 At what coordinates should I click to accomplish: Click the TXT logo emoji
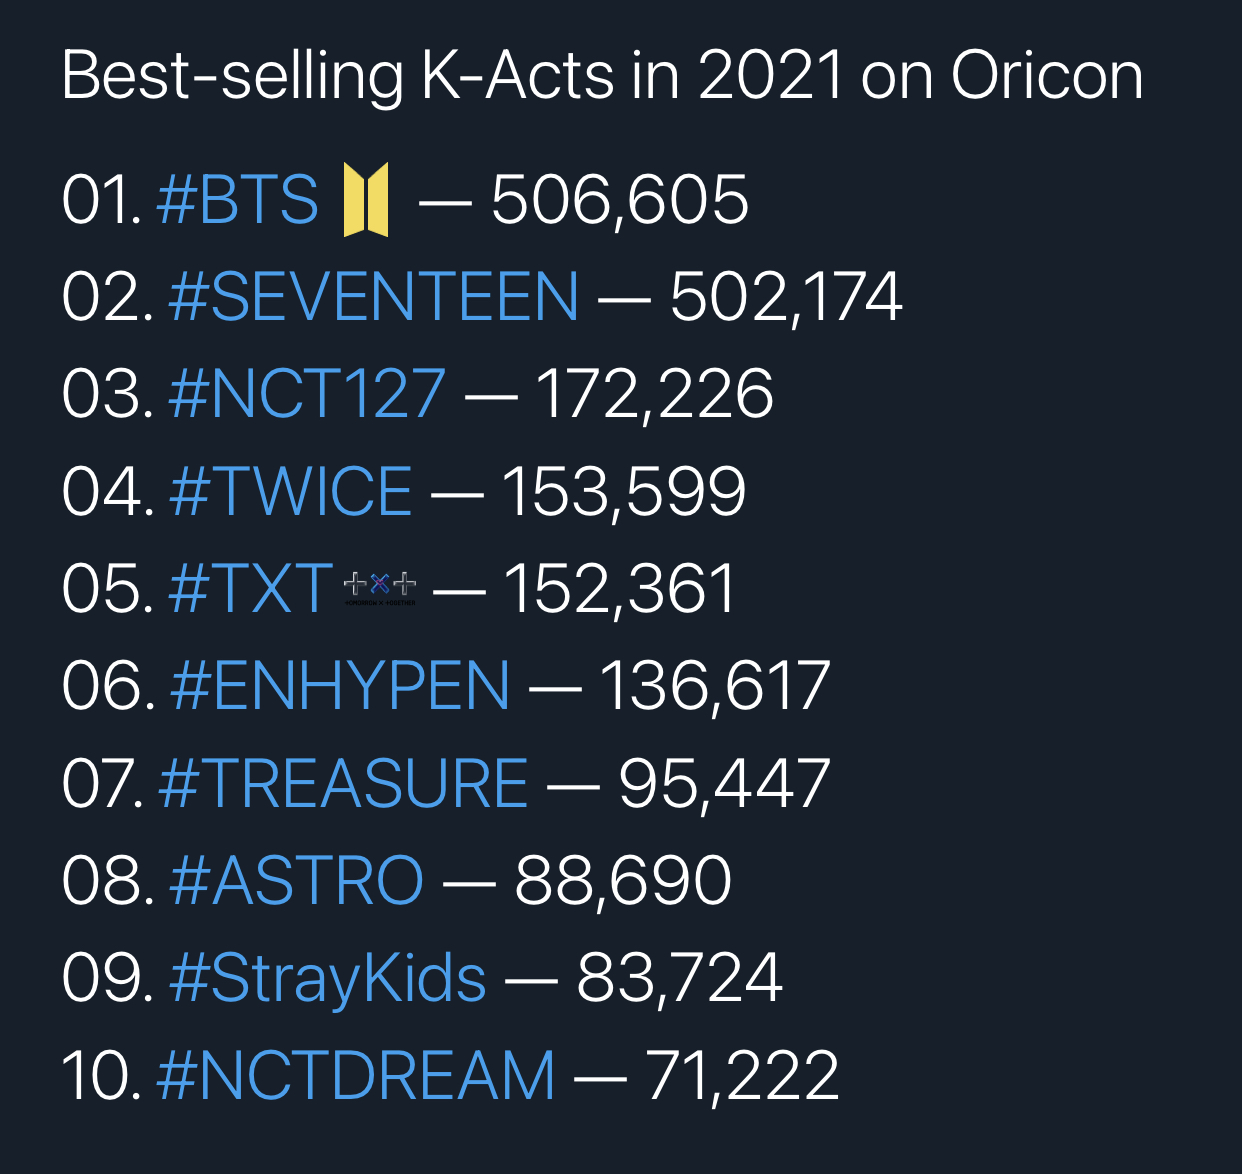(x=380, y=587)
